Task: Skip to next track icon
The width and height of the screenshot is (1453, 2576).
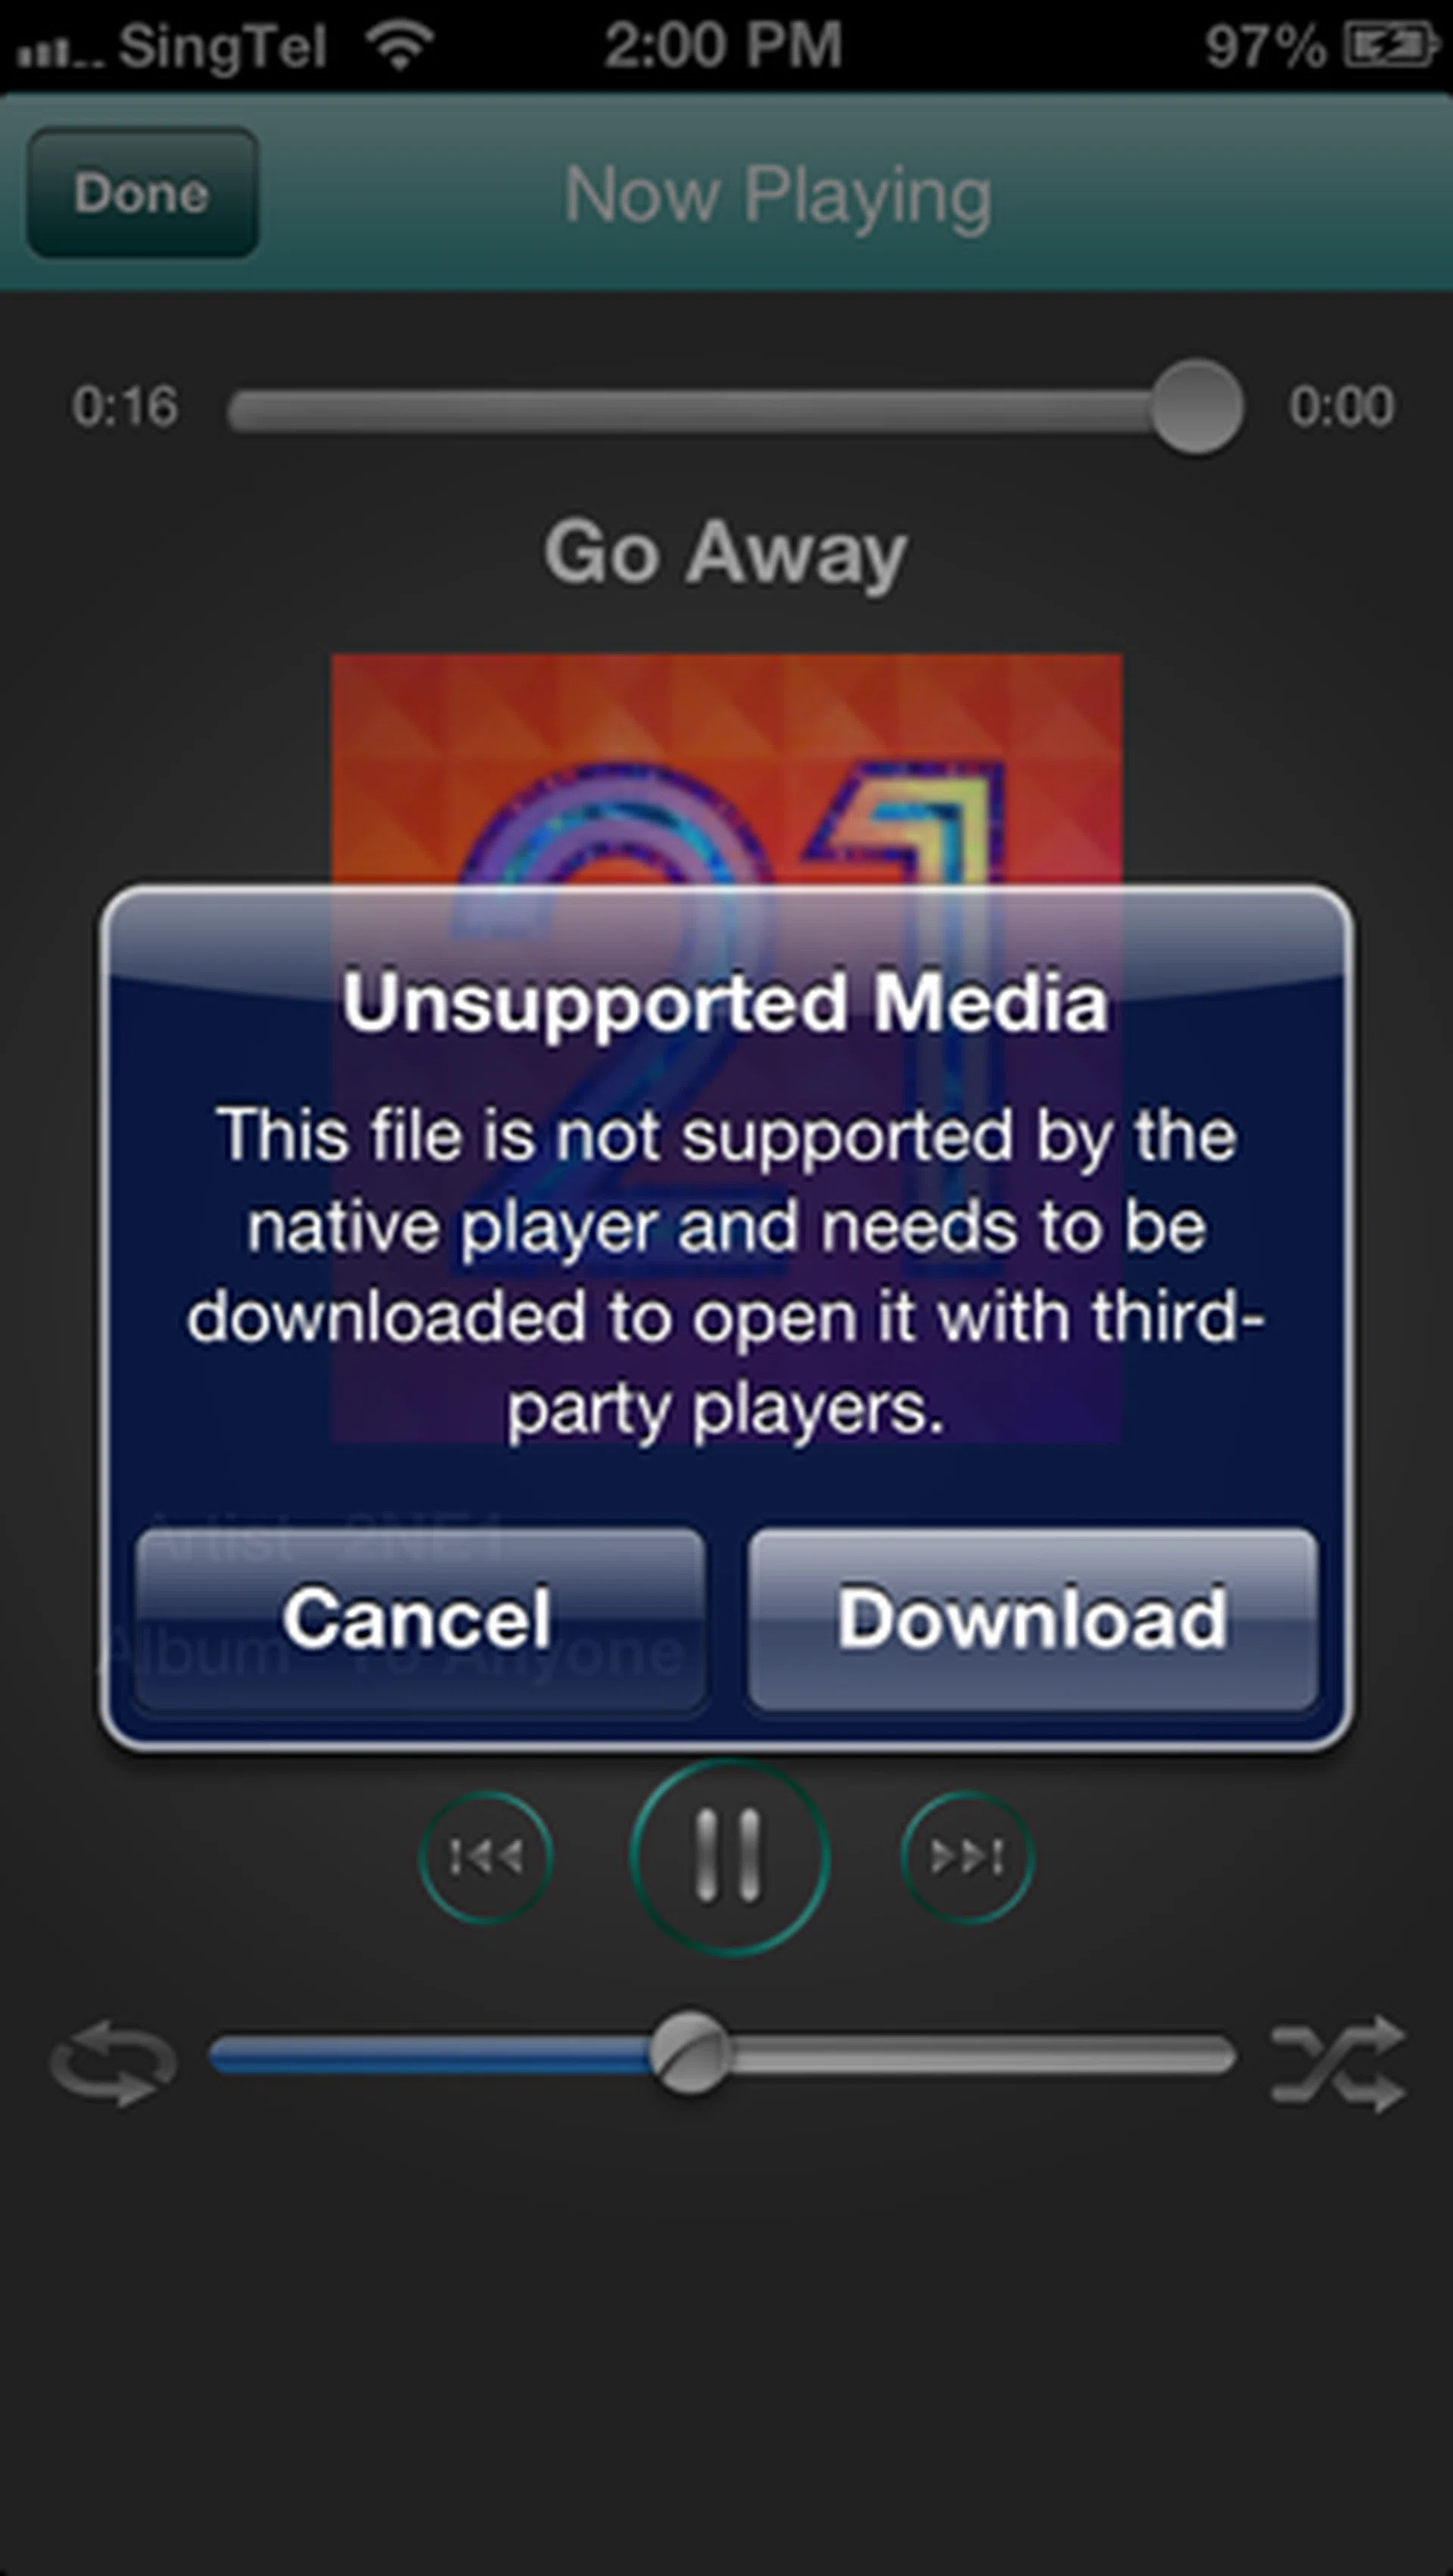Action: (967, 1857)
